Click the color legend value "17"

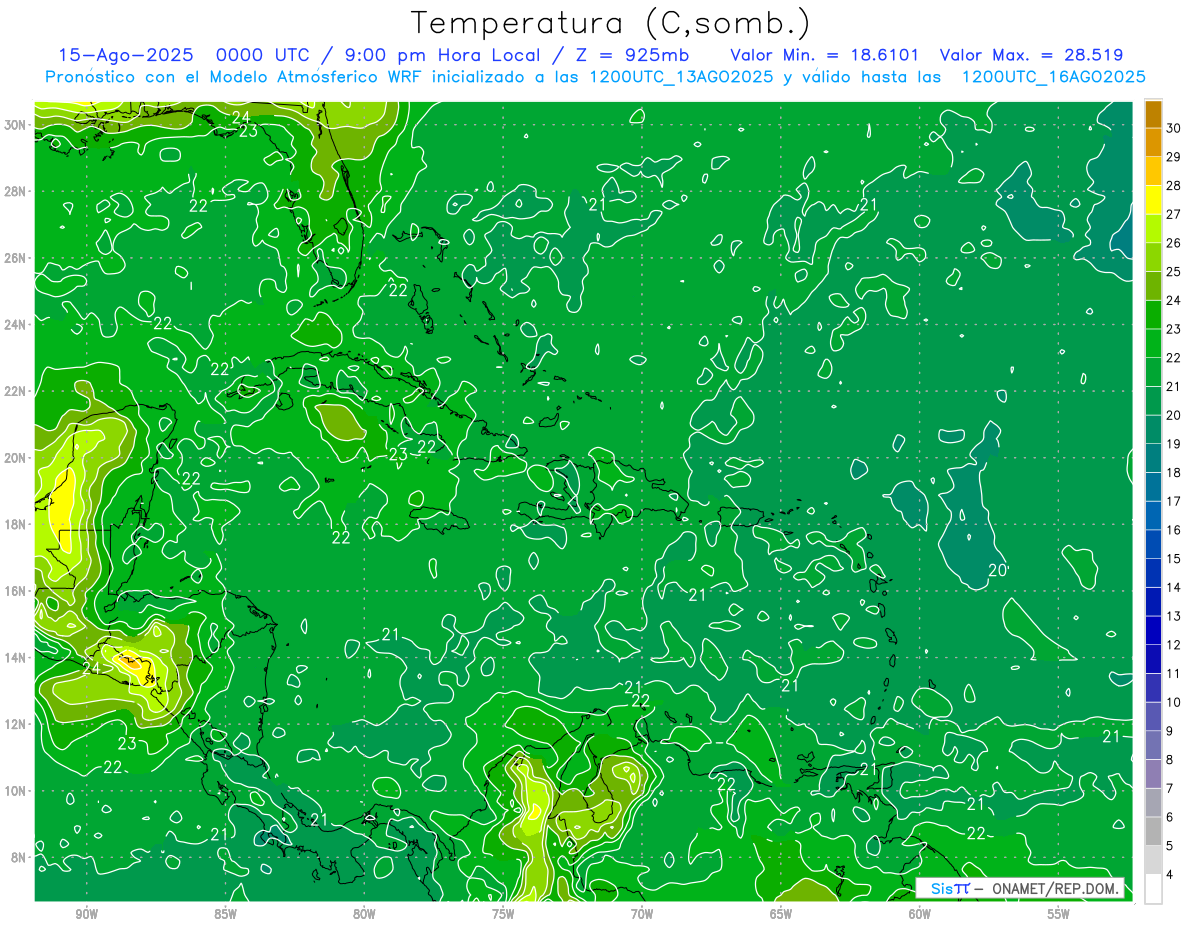tap(1174, 501)
